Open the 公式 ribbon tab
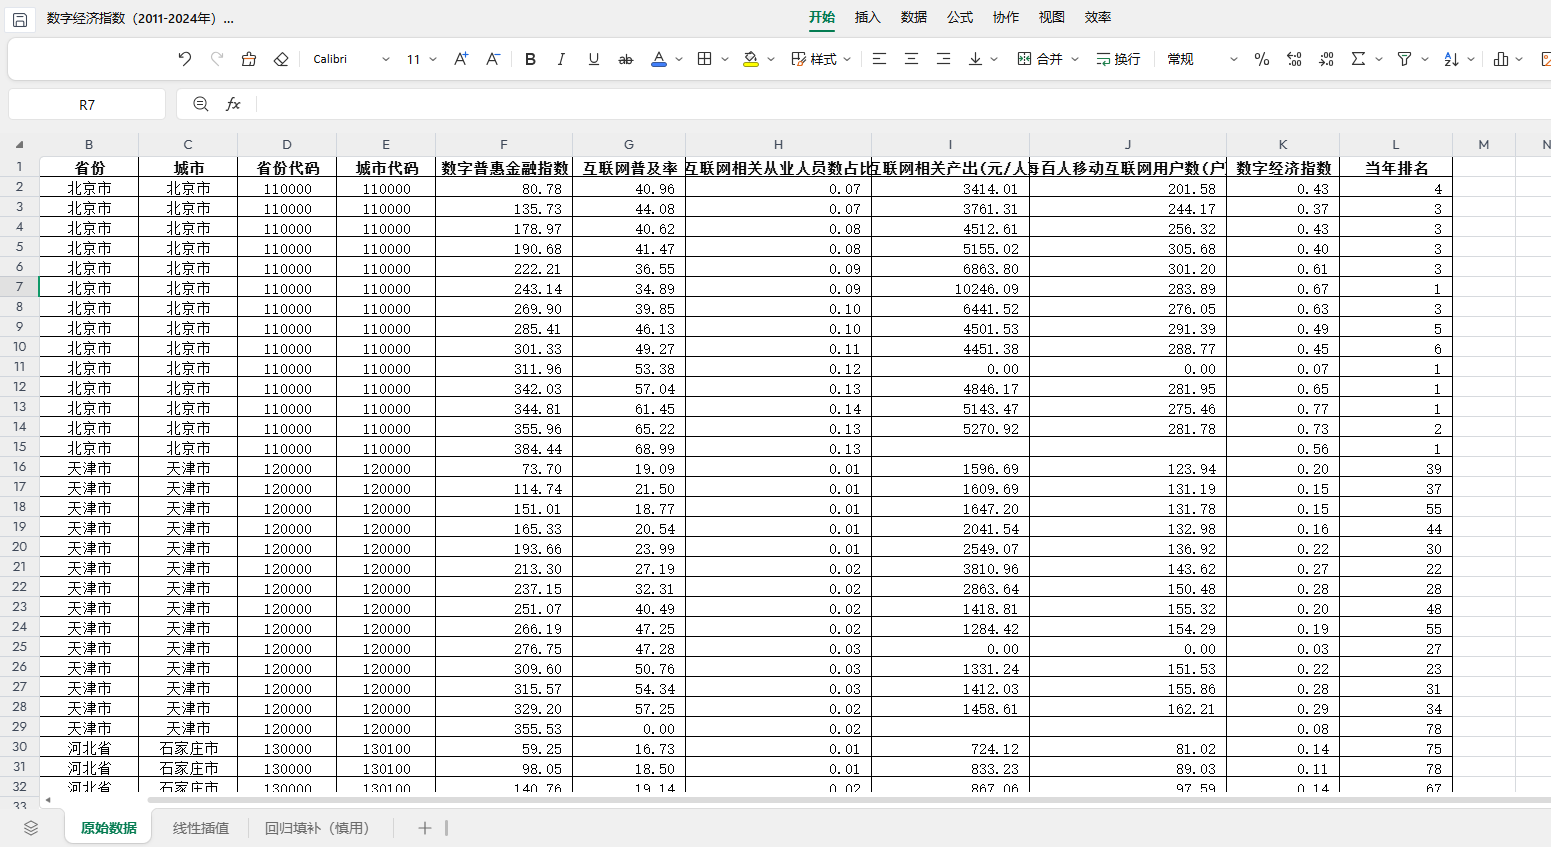Viewport: 1551px width, 847px height. click(x=960, y=17)
